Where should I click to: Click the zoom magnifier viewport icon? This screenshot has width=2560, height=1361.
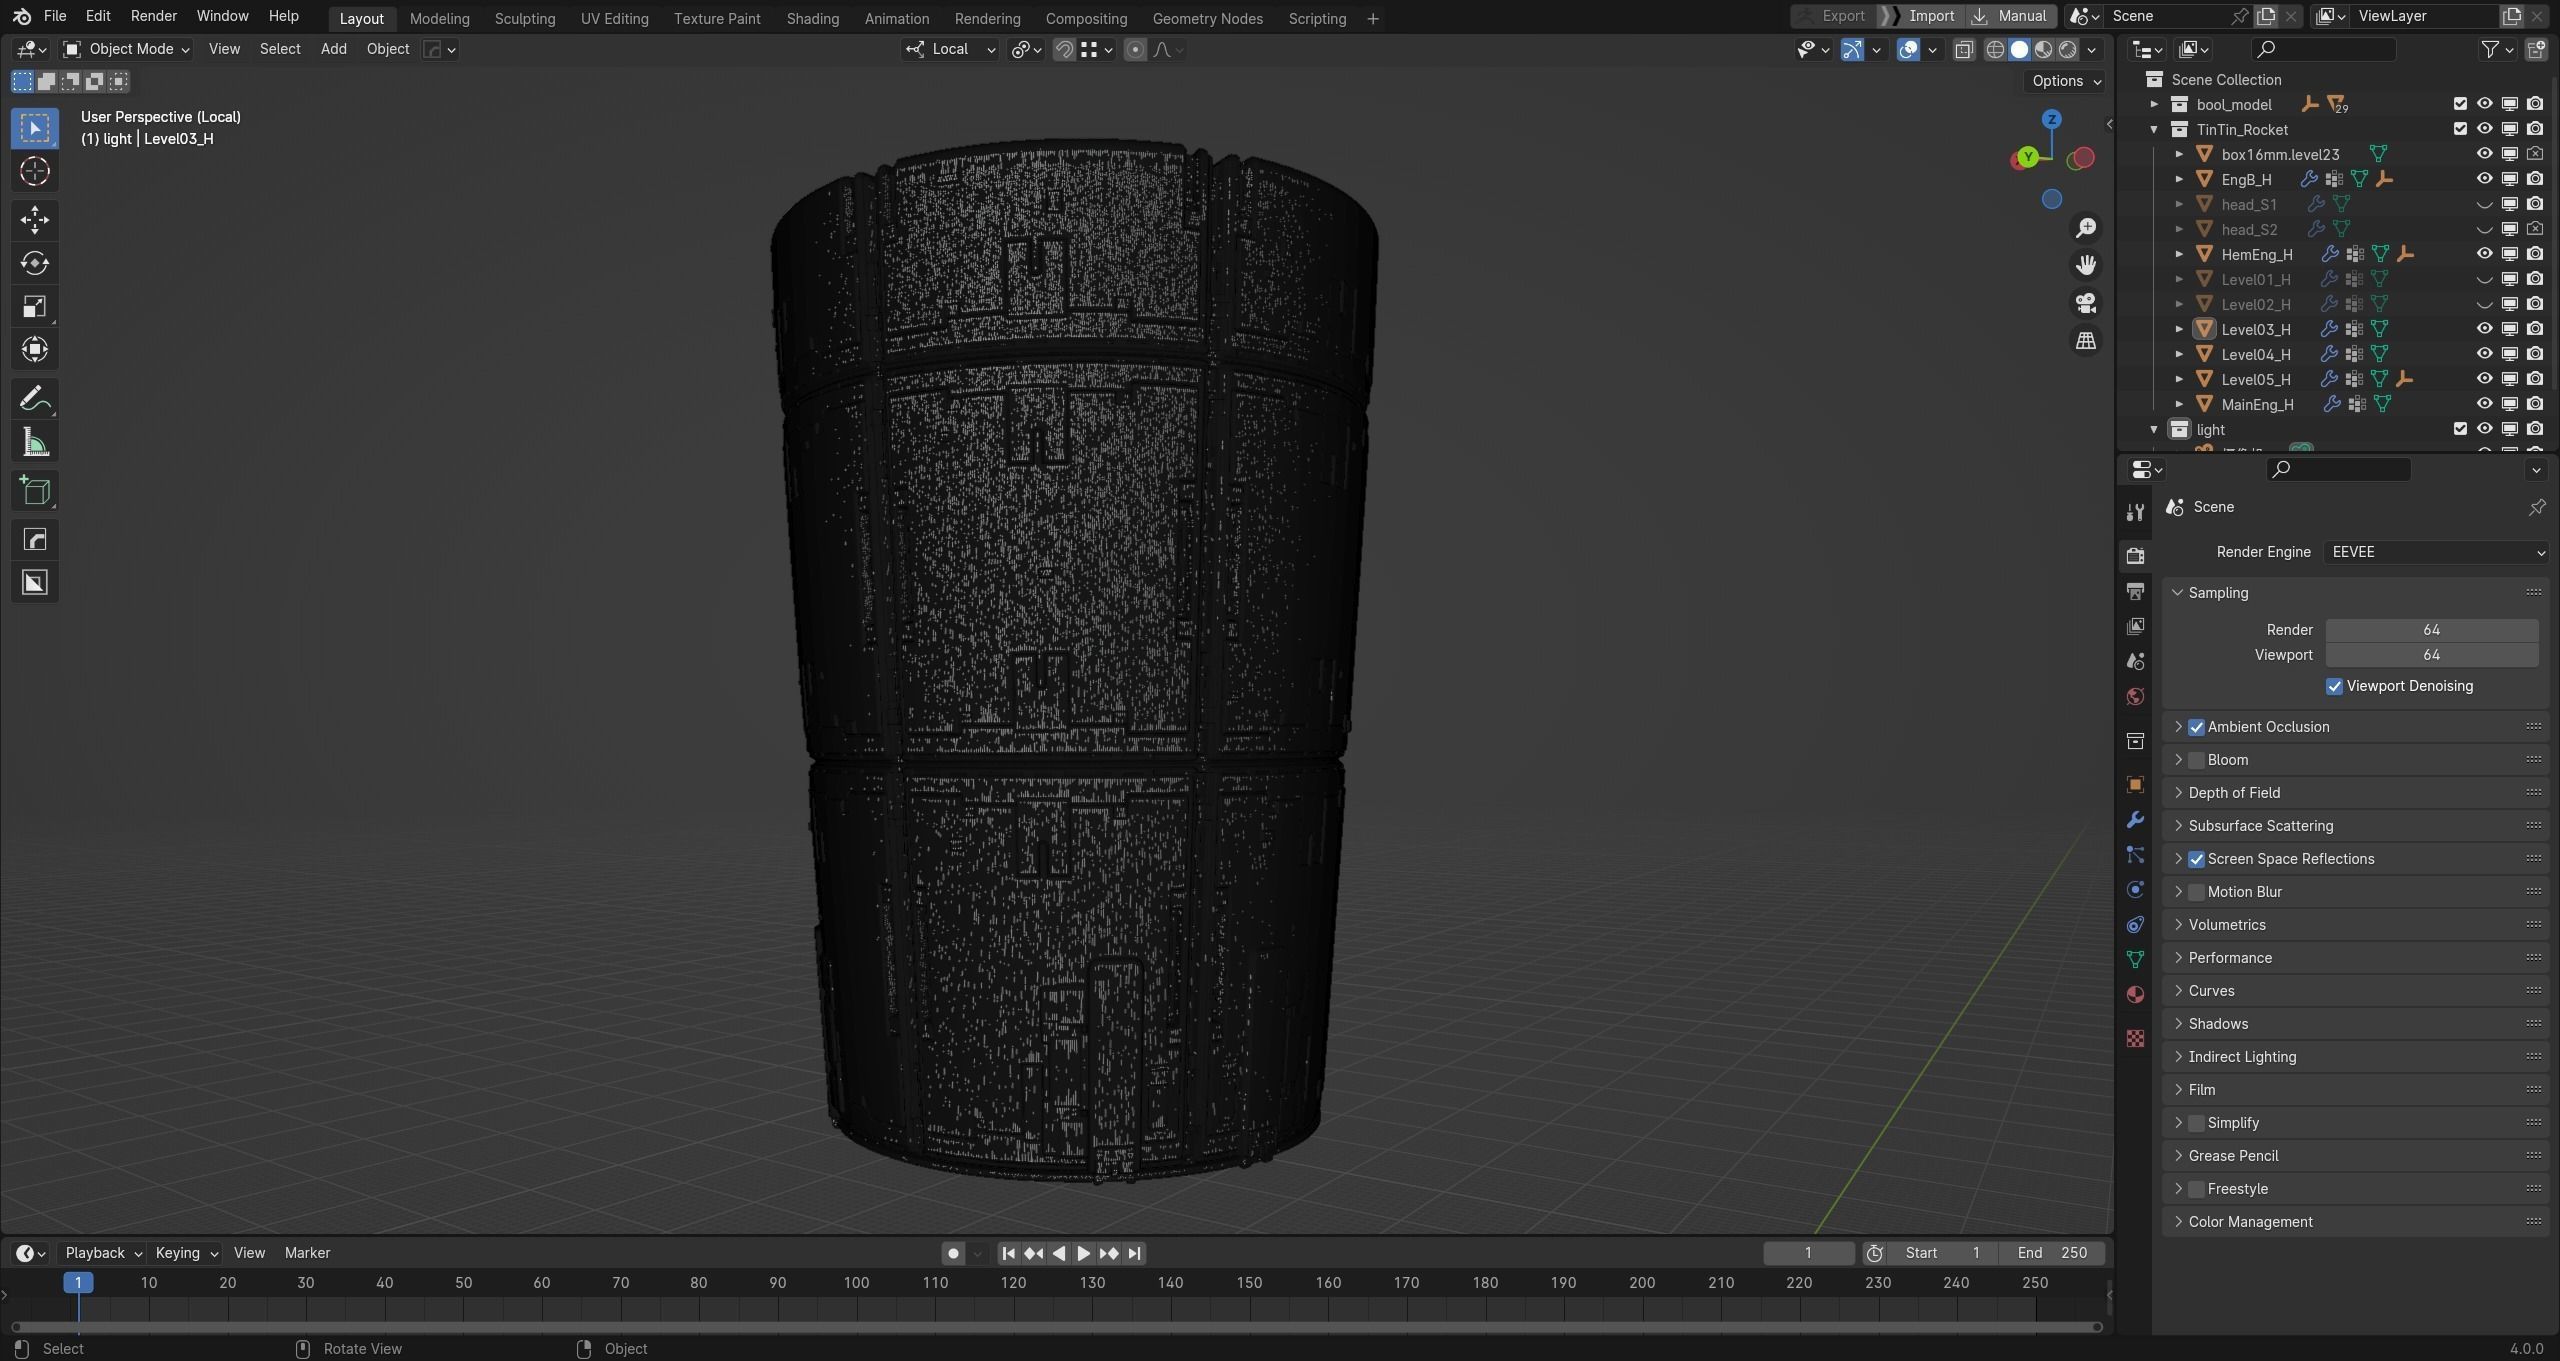point(2085,228)
